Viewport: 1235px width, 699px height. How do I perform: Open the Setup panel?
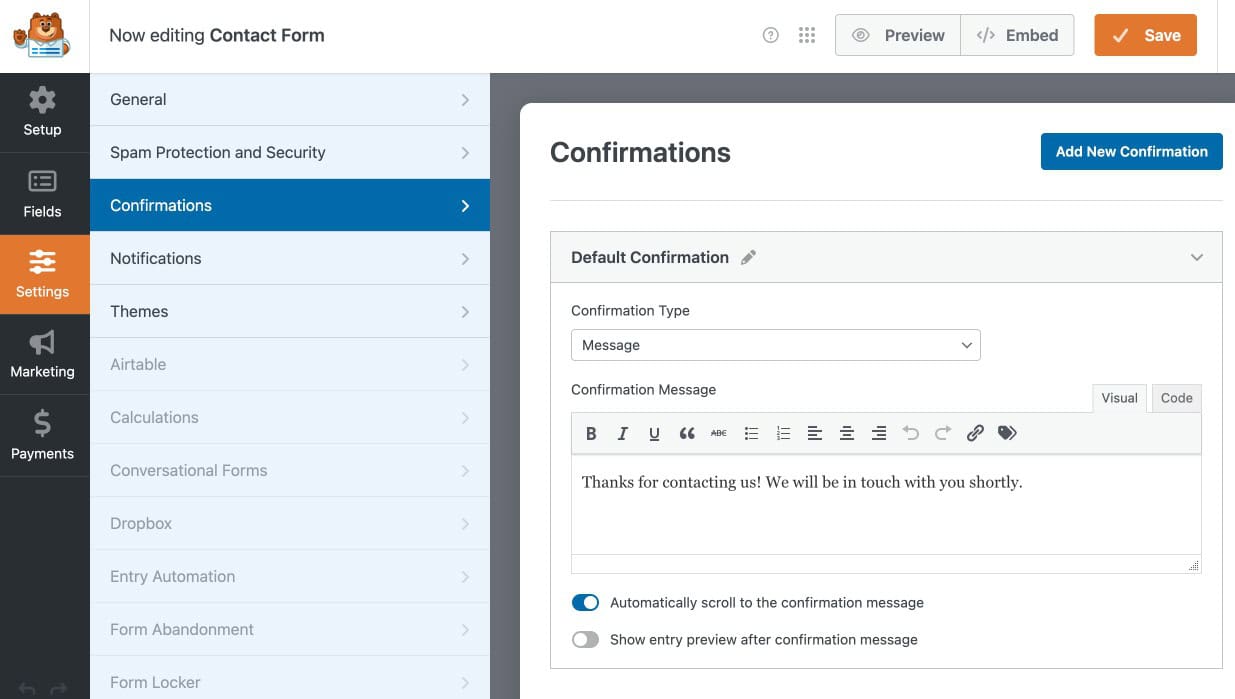pos(43,112)
